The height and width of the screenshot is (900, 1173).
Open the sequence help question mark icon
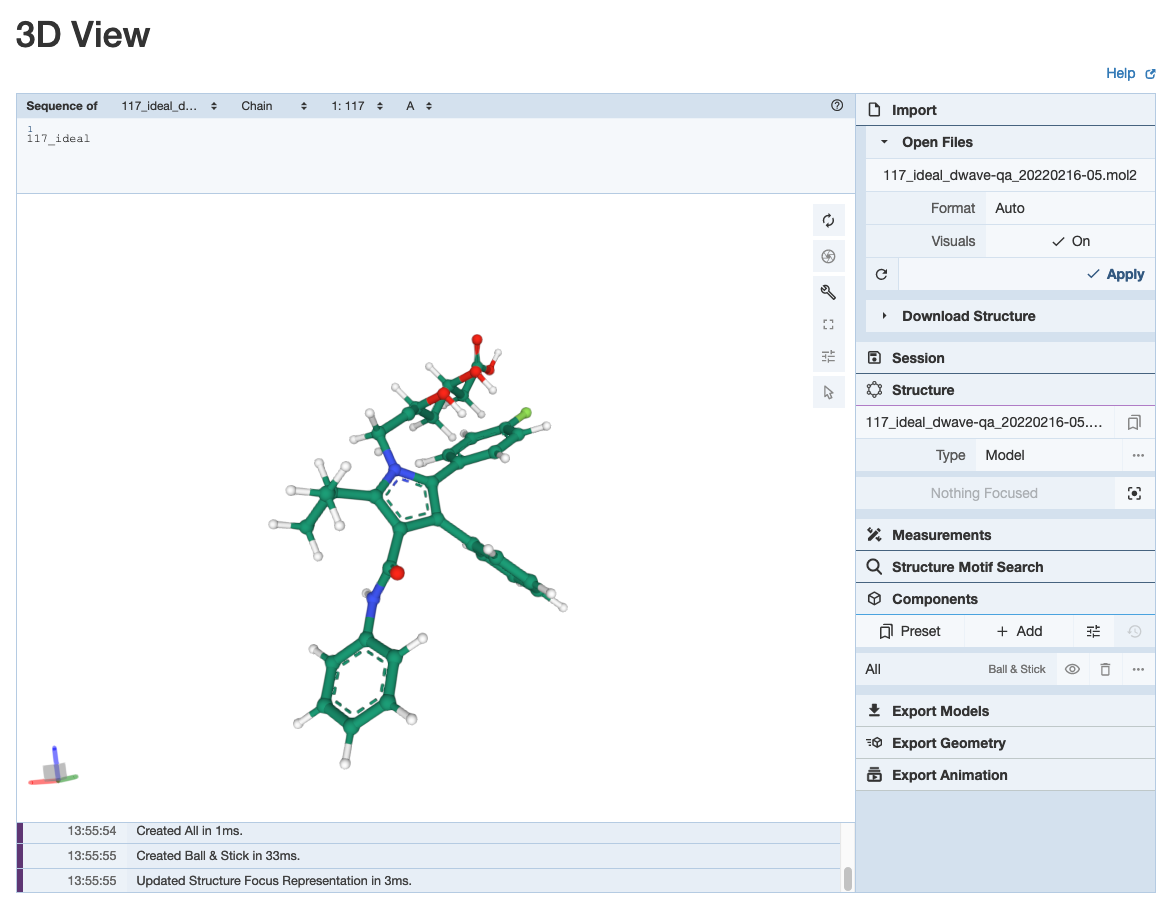837,105
